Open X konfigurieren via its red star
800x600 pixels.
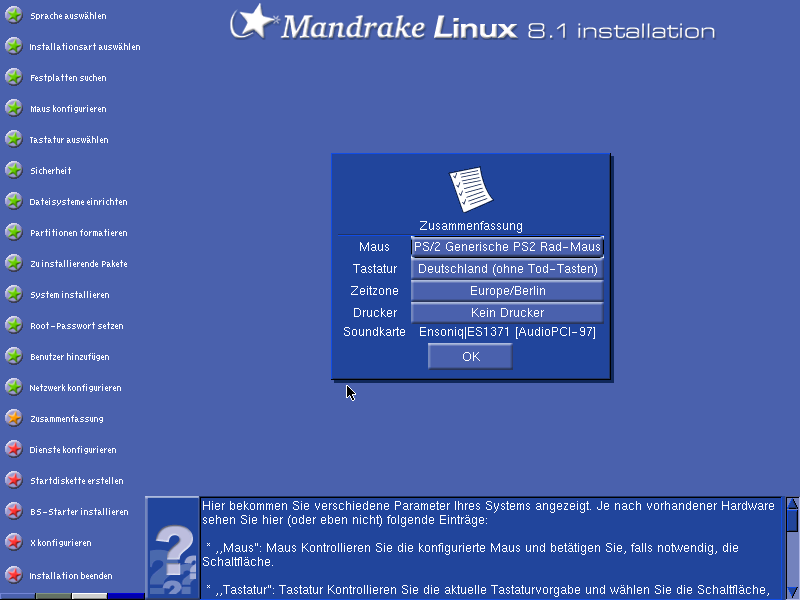click(x=14, y=542)
